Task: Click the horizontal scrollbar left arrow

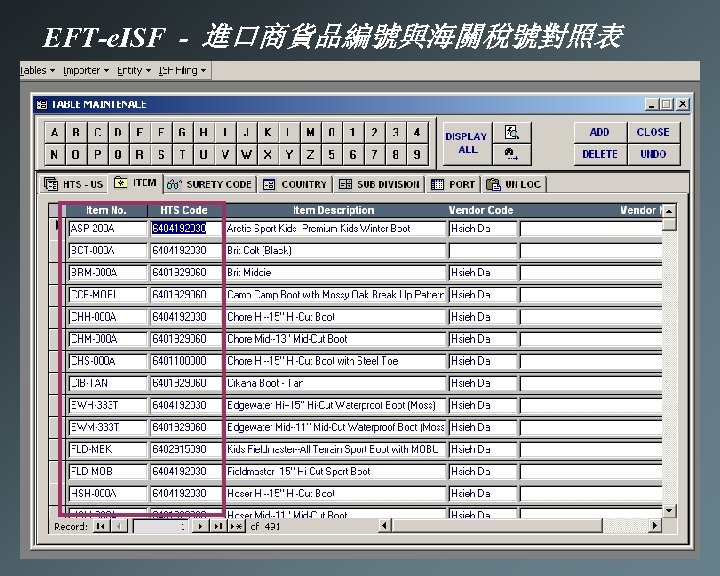Action: point(384,525)
